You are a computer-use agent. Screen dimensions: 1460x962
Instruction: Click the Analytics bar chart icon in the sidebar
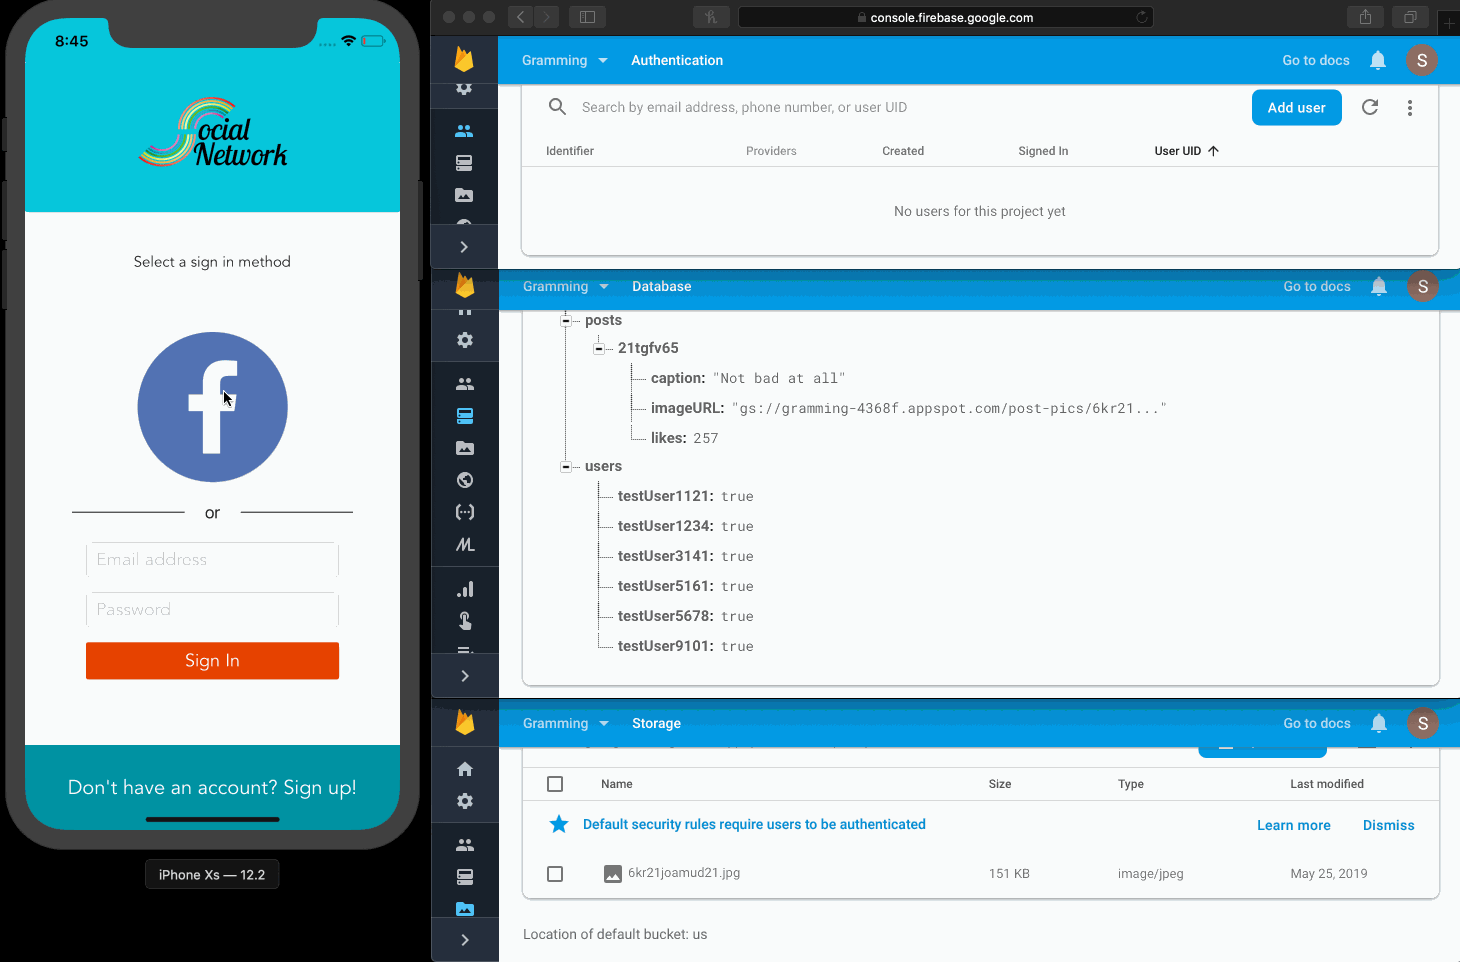tap(465, 589)
